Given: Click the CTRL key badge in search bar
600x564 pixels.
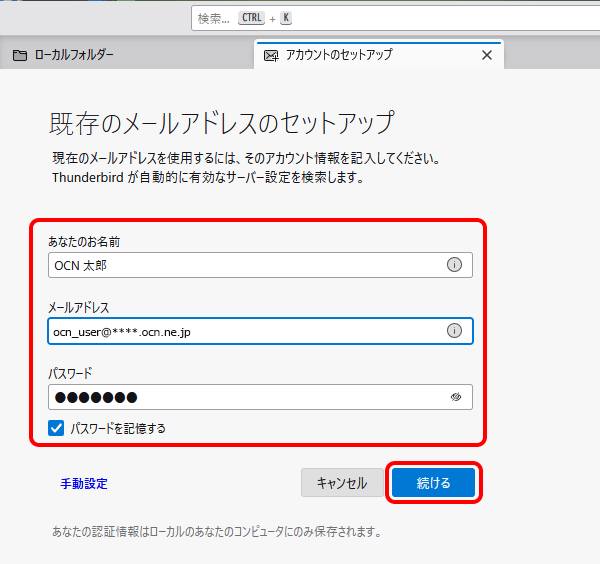Looking at the screenshot, I should pyautogui.click(x=251, y=18).
